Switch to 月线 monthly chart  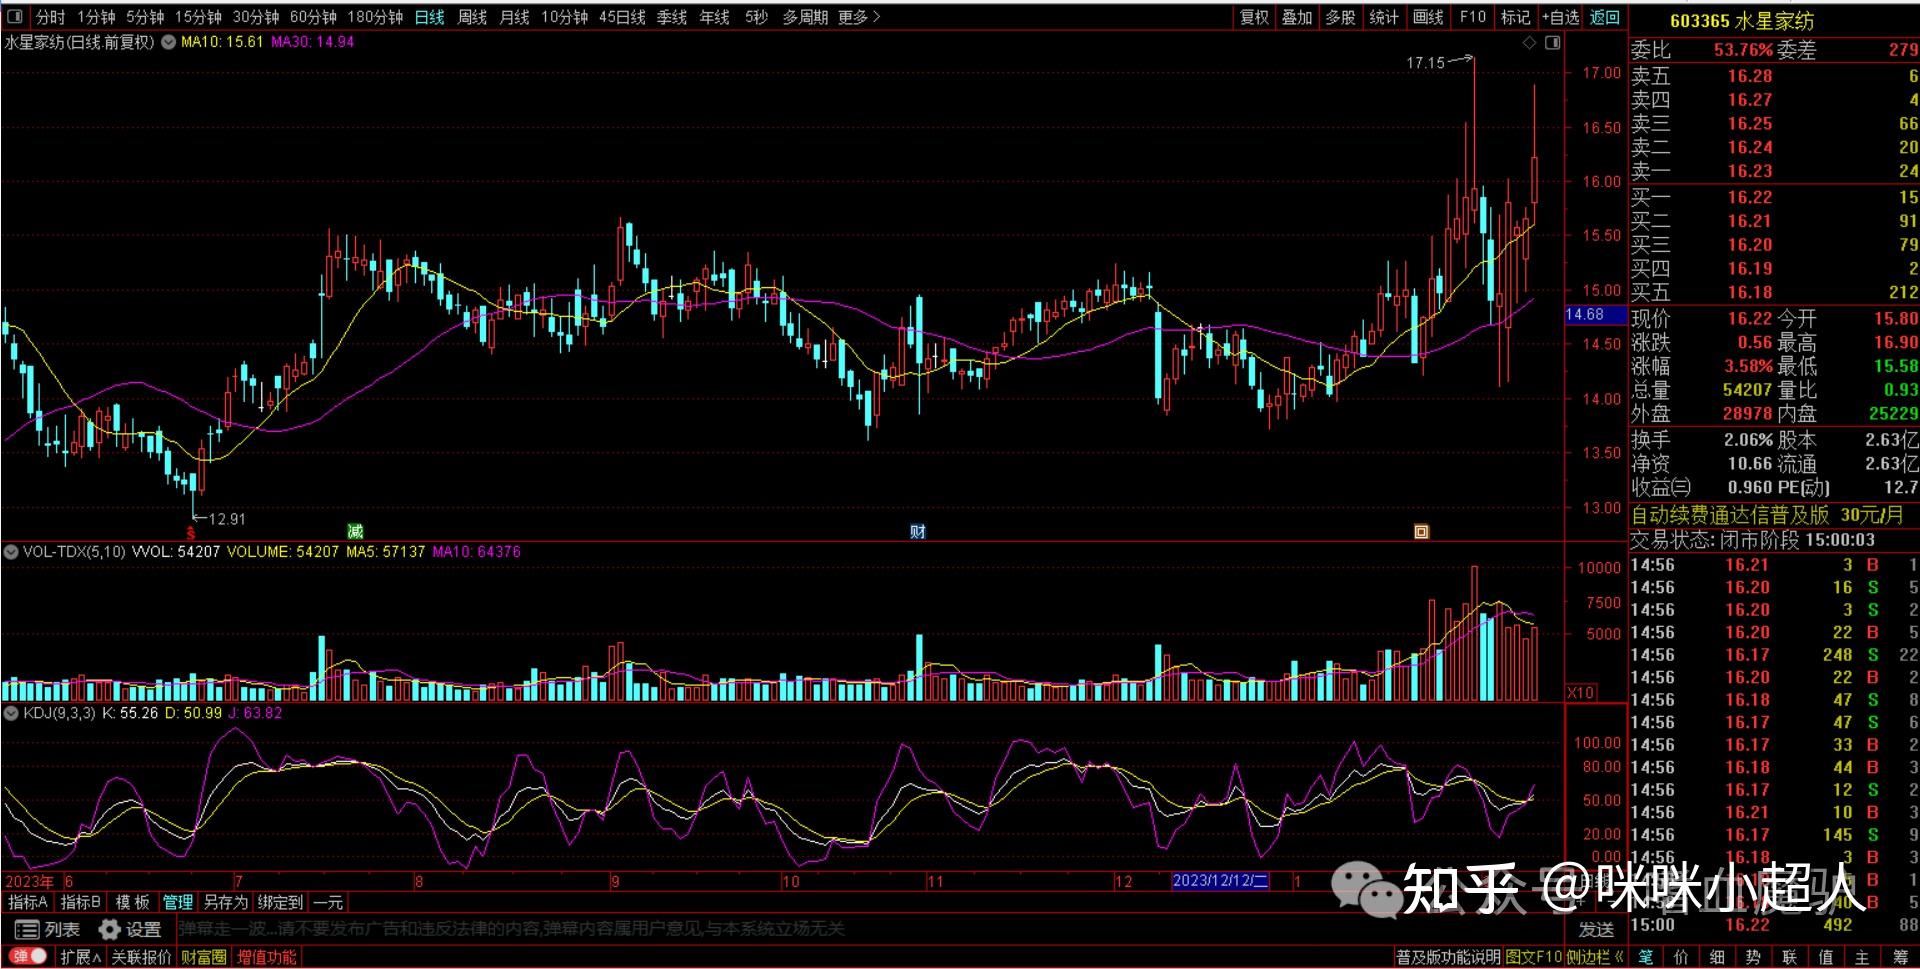coord(514,17)
